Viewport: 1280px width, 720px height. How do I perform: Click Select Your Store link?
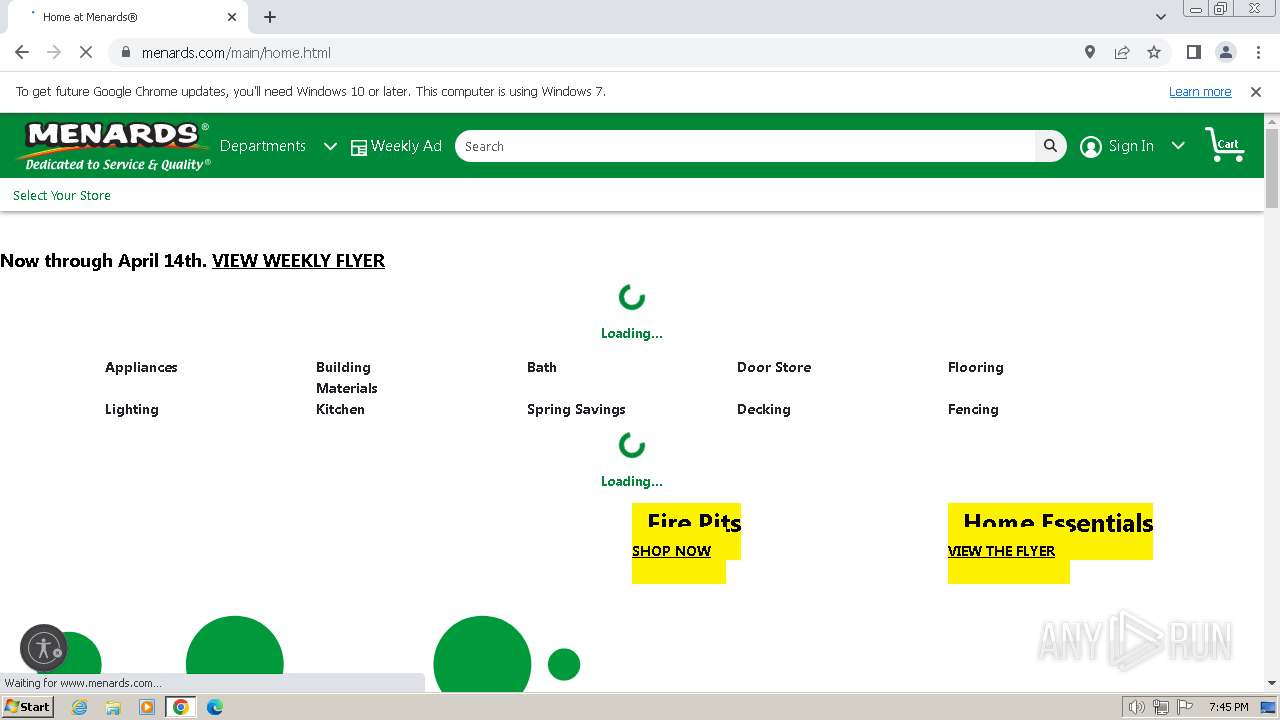pyautogui.click(x=62, y=195)
